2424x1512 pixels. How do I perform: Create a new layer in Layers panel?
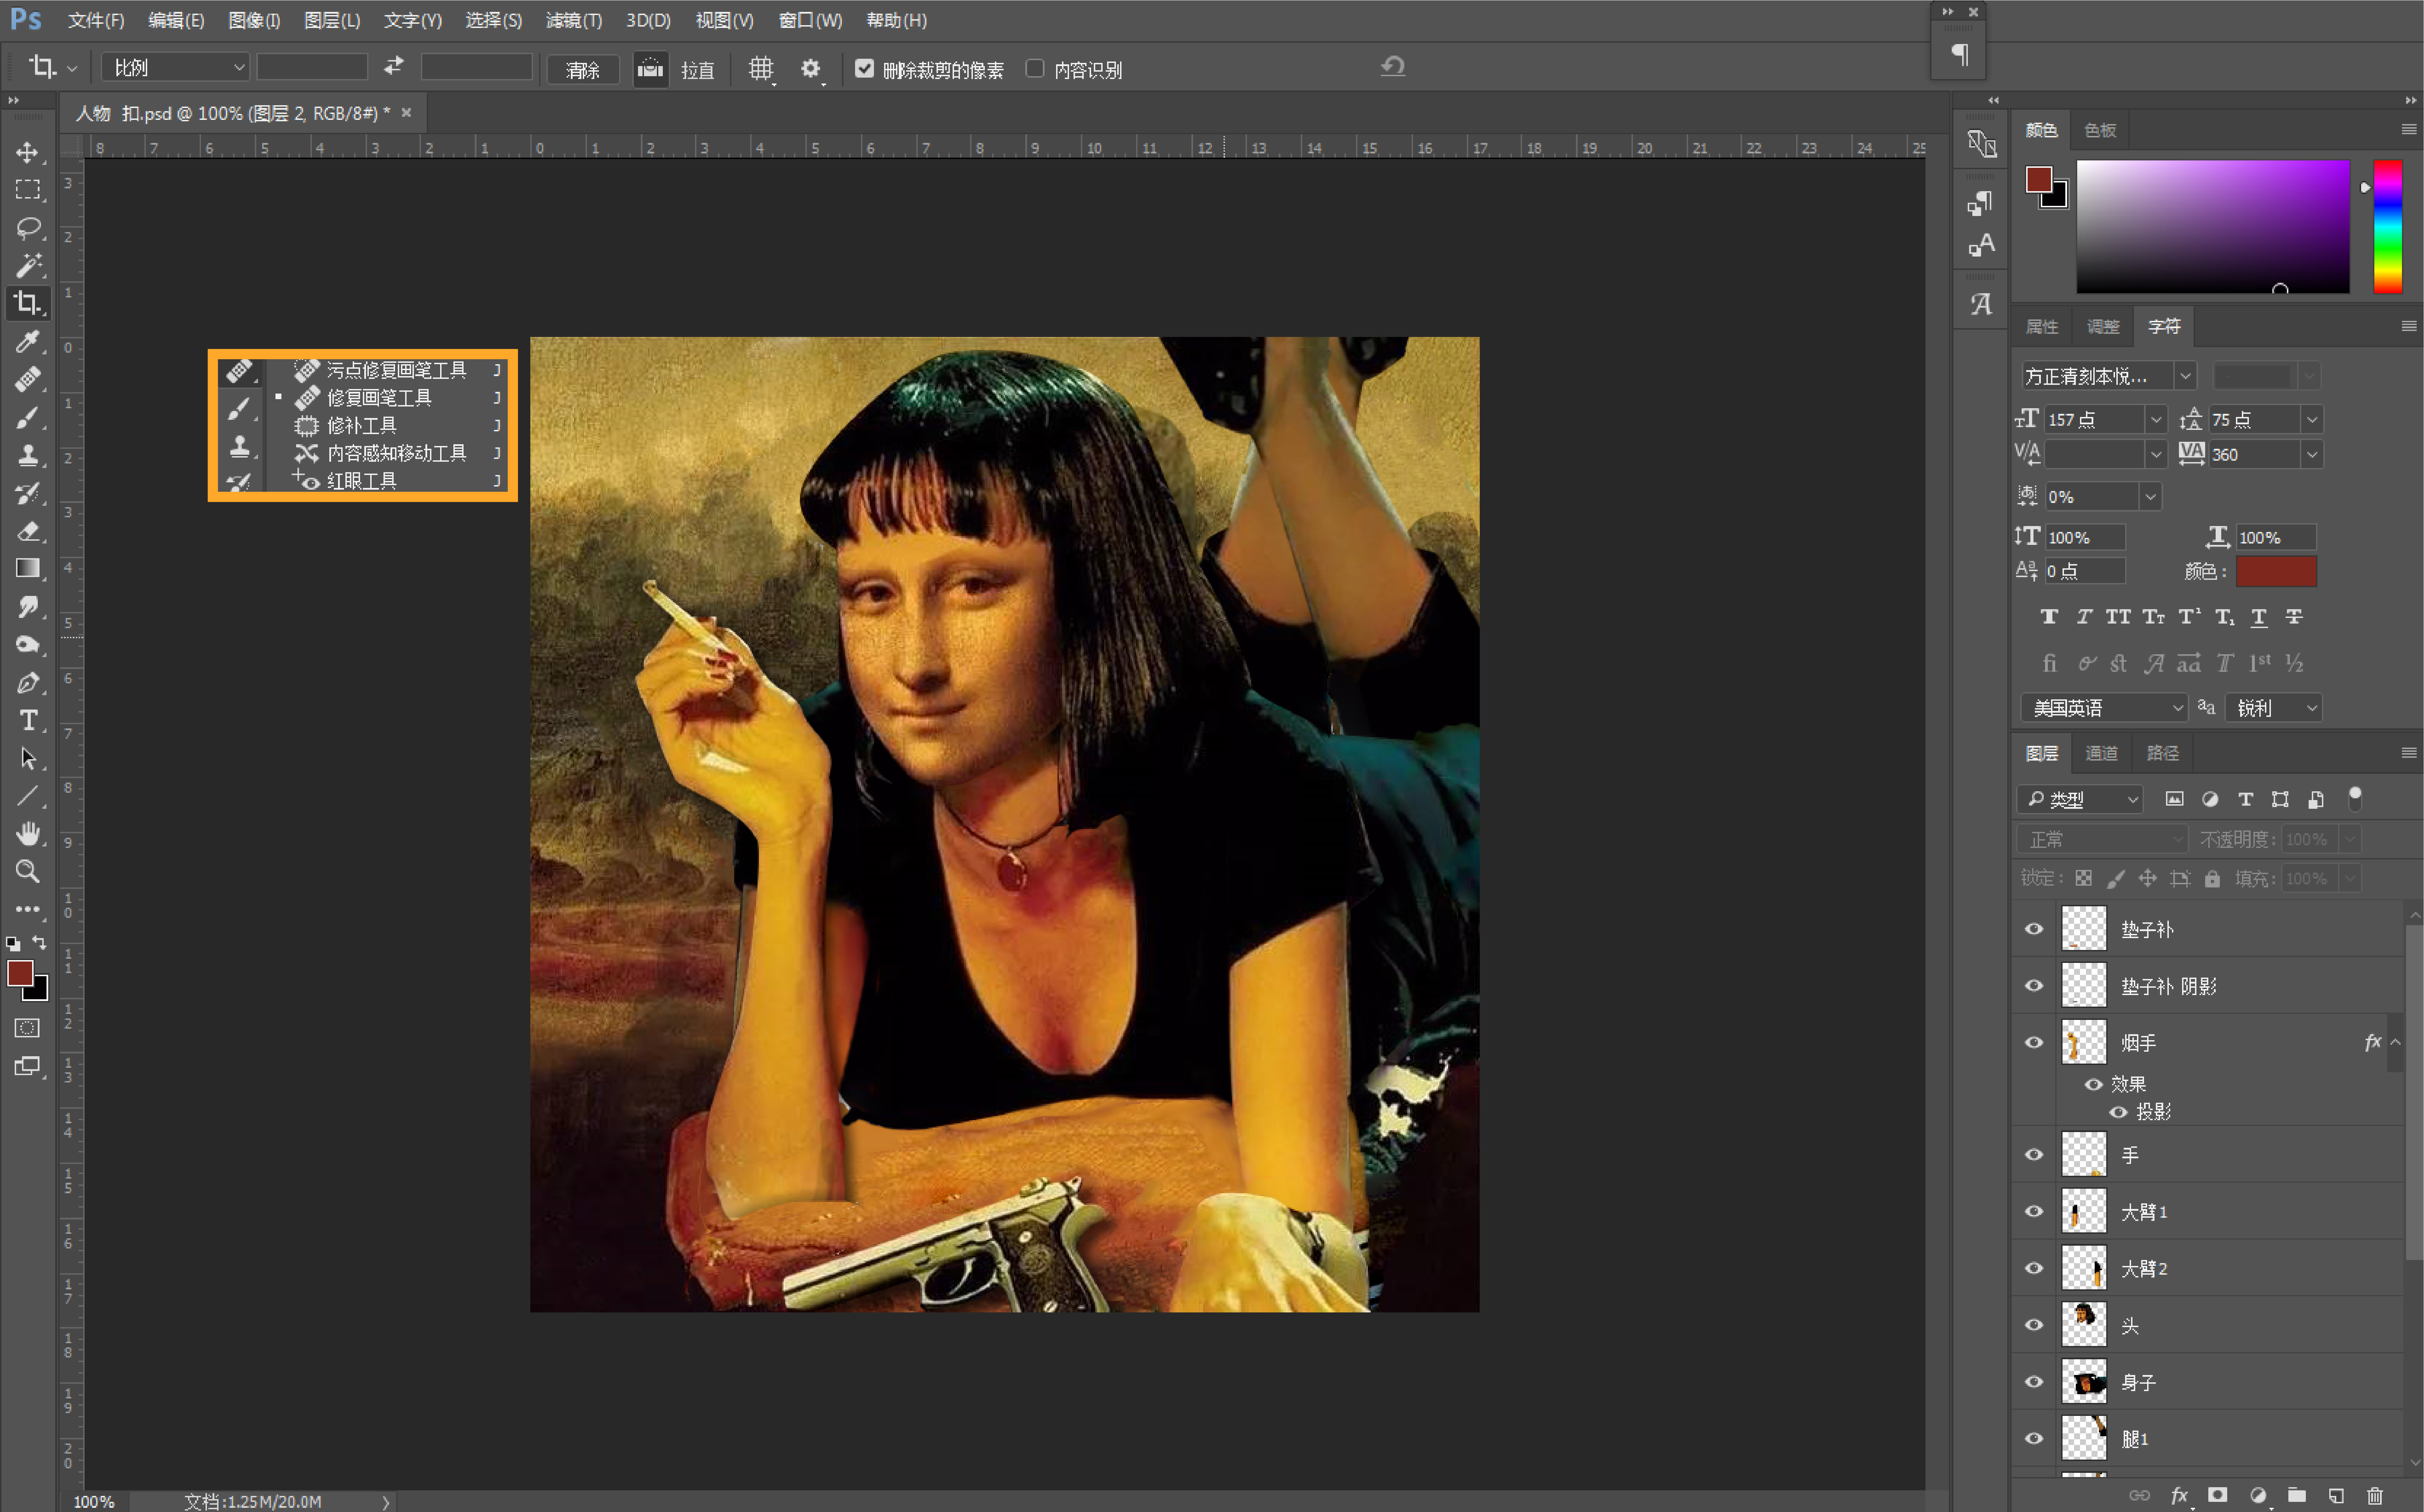coord(2336,1496)
